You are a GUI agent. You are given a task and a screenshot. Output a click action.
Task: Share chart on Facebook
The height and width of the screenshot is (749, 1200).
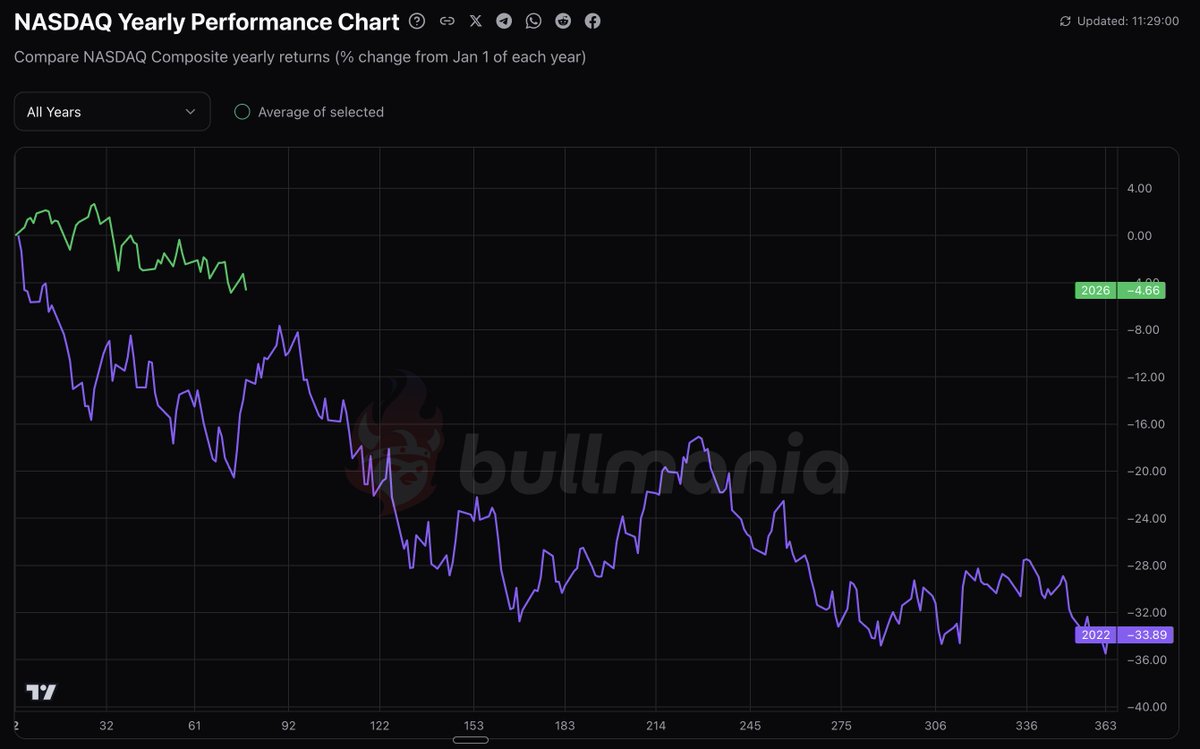(593, 21)
